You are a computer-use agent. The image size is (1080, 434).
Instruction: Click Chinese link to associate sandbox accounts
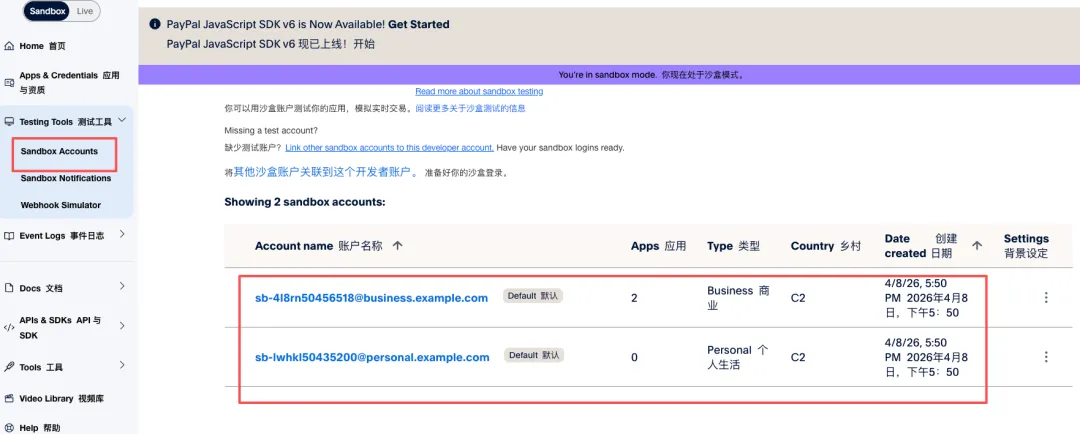click(325, 172)
